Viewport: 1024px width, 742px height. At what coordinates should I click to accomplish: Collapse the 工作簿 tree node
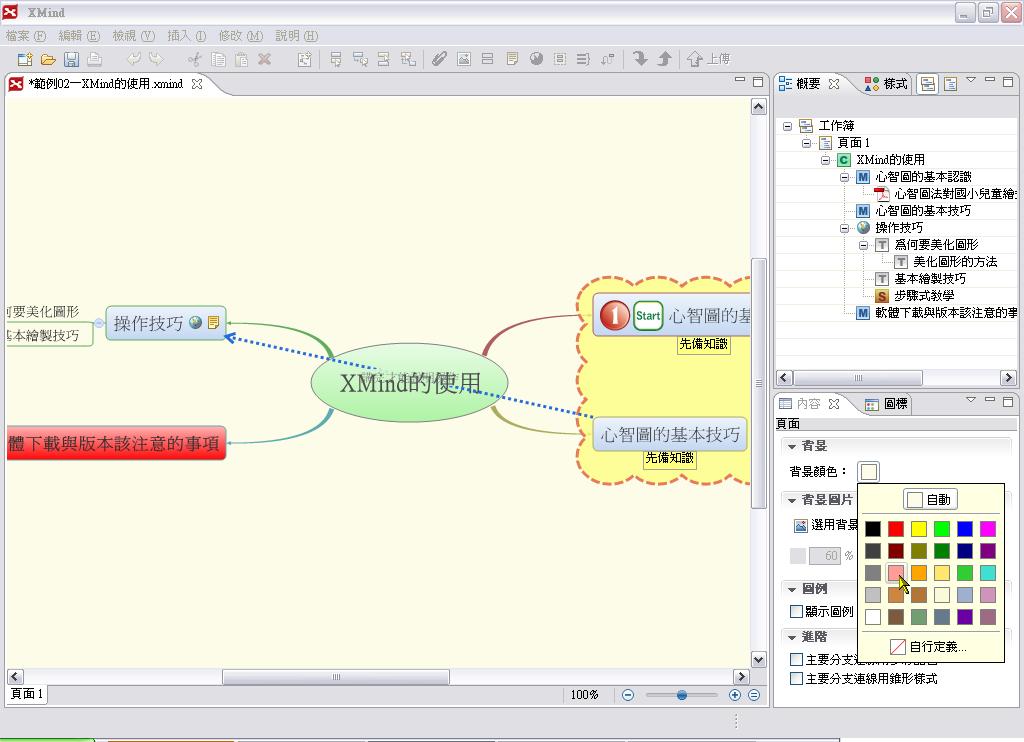click(787, 126)
